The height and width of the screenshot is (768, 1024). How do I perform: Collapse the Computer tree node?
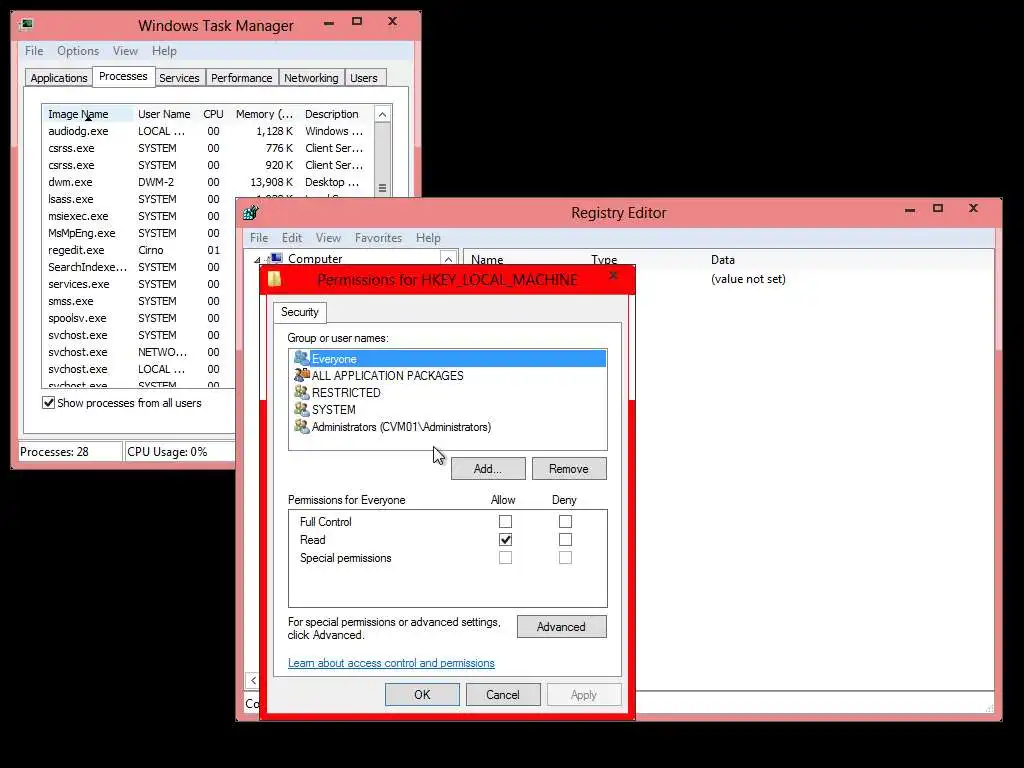[x=257, y=260]
